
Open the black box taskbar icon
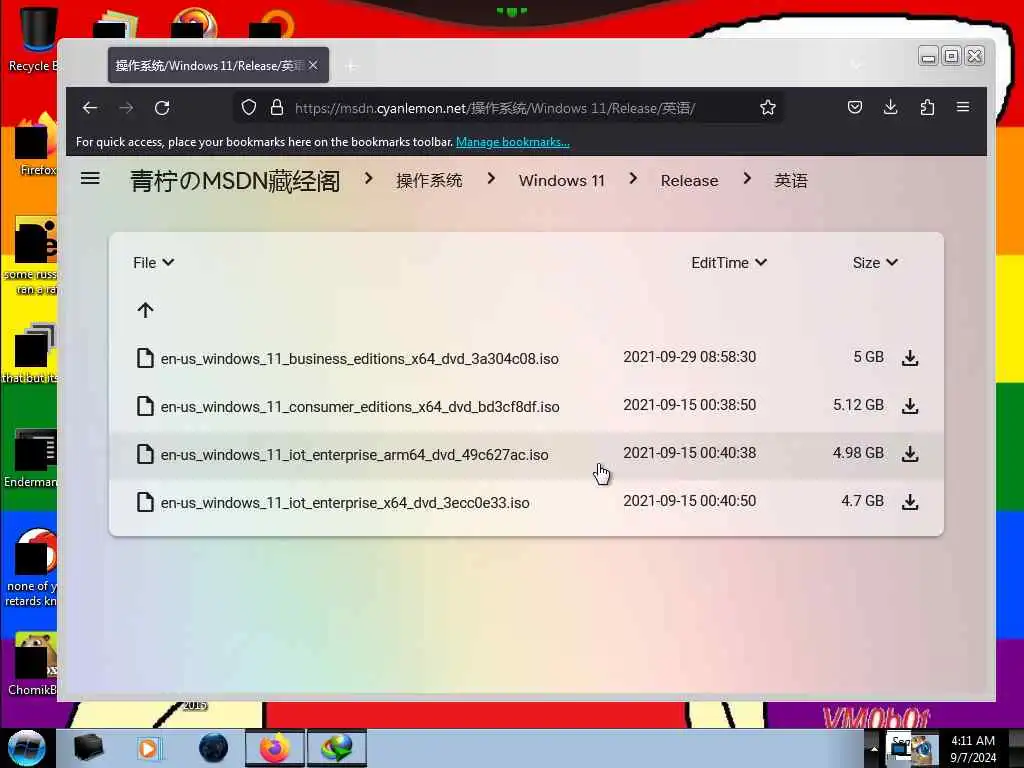[88, 748]
